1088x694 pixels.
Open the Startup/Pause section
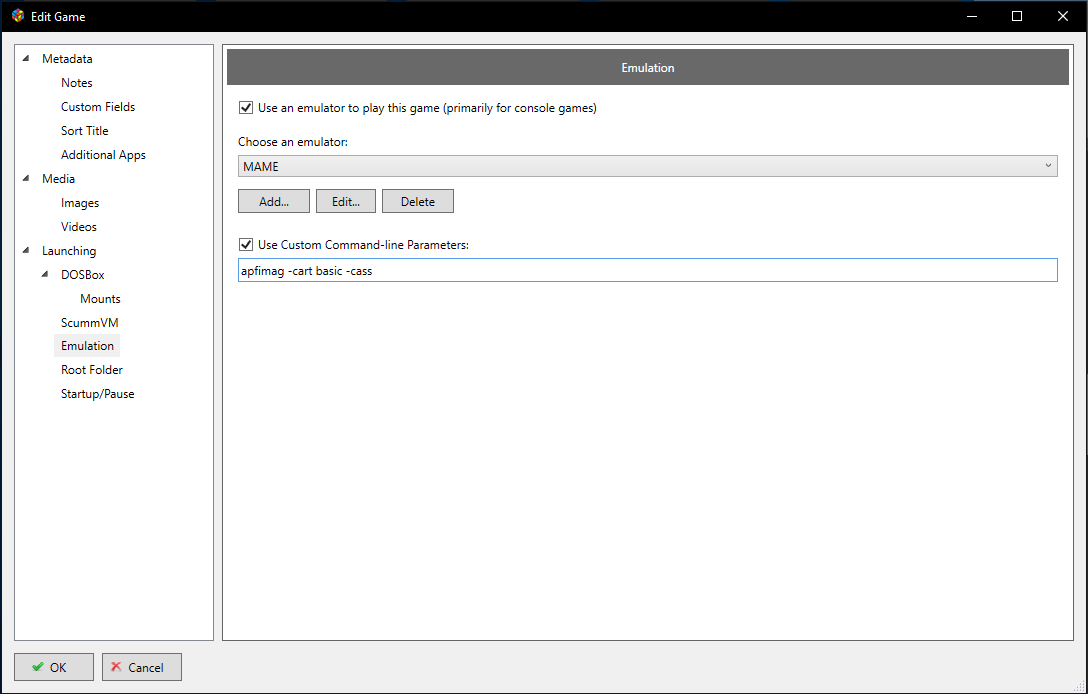pos(97,393)
